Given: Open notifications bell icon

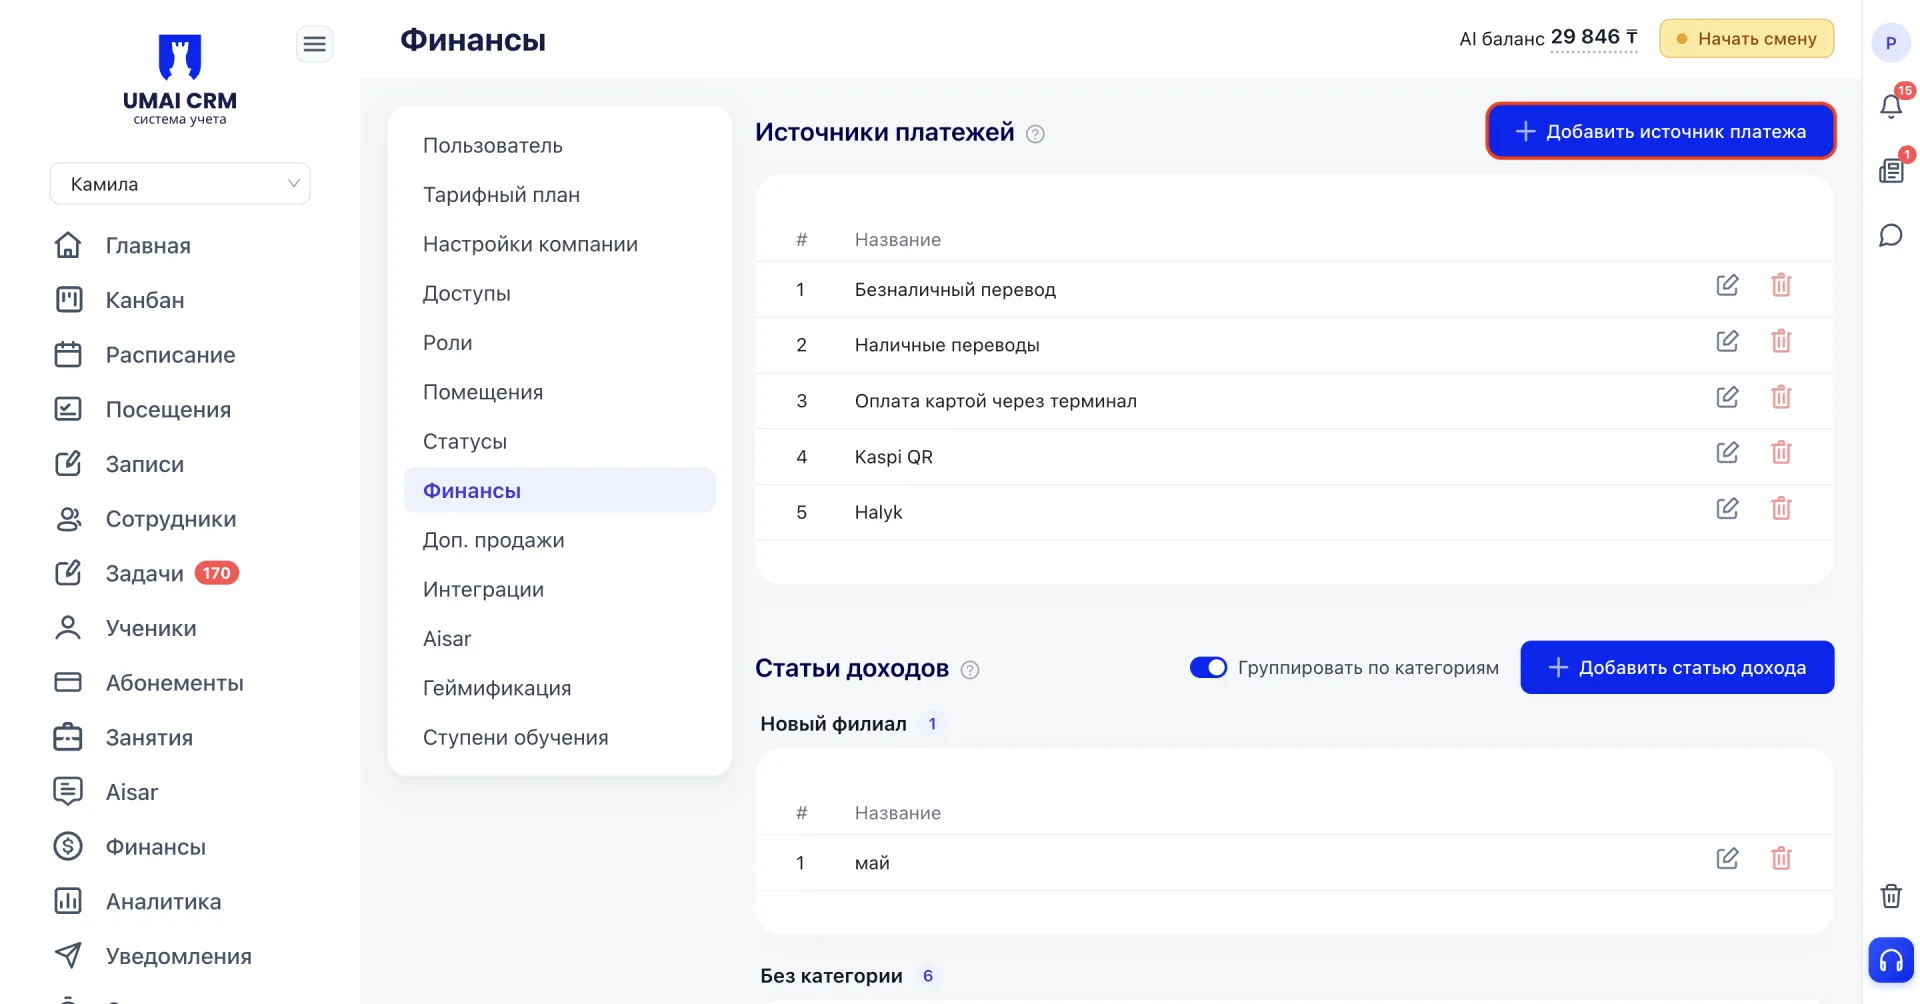Looking at the screenshot, I should click(x=1891, y=105).
